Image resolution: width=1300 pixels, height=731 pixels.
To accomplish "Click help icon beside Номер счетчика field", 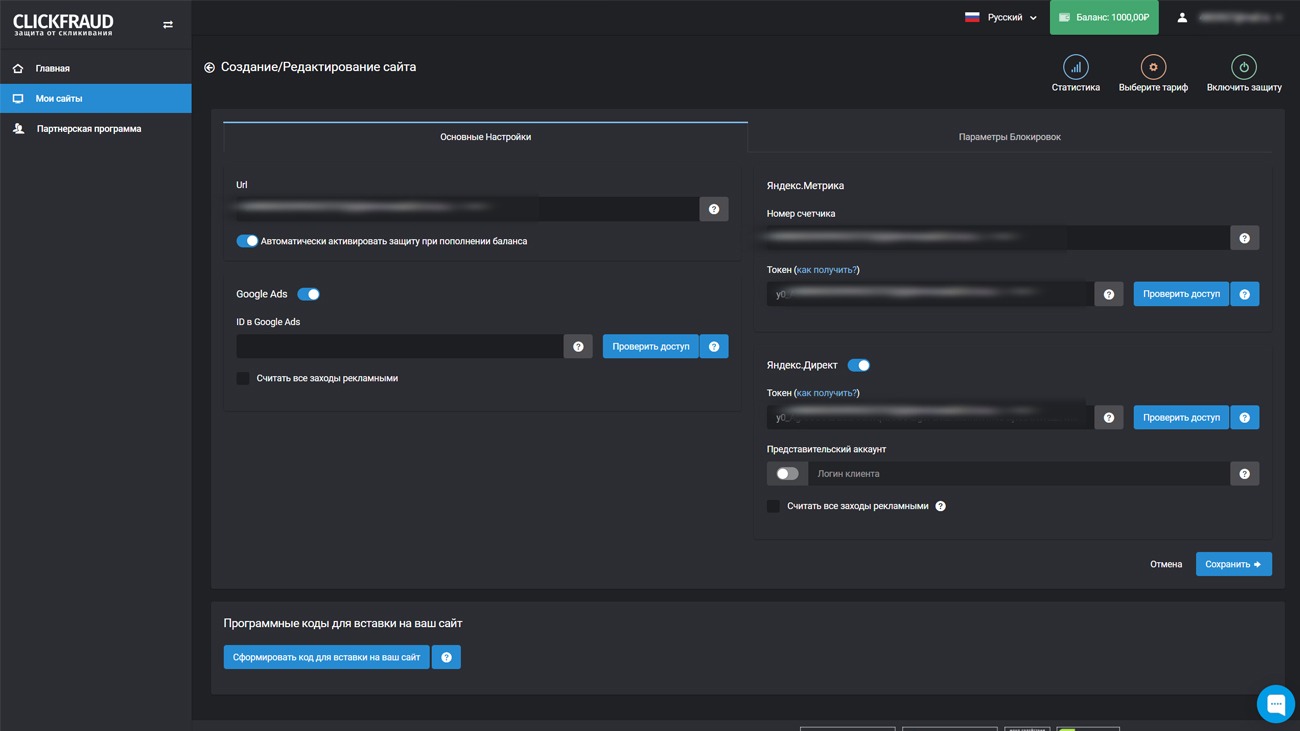I will pos(1244,238).
